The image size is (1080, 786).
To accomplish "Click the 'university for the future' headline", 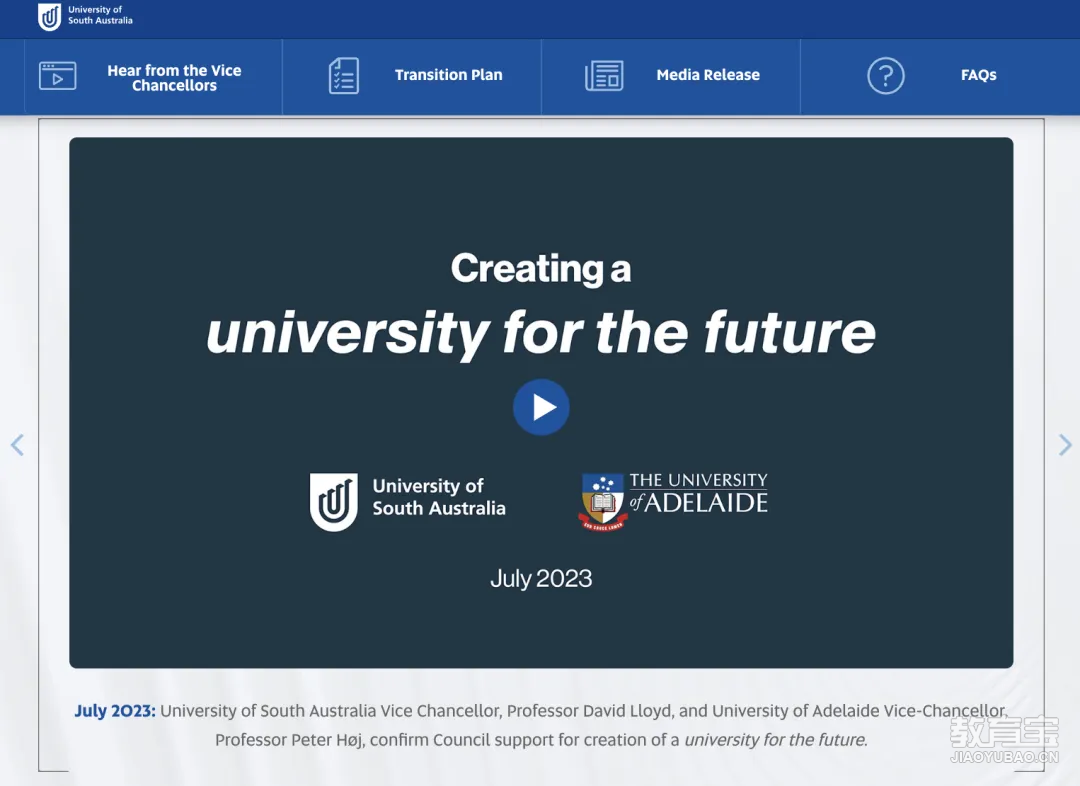I will (541, 333).
